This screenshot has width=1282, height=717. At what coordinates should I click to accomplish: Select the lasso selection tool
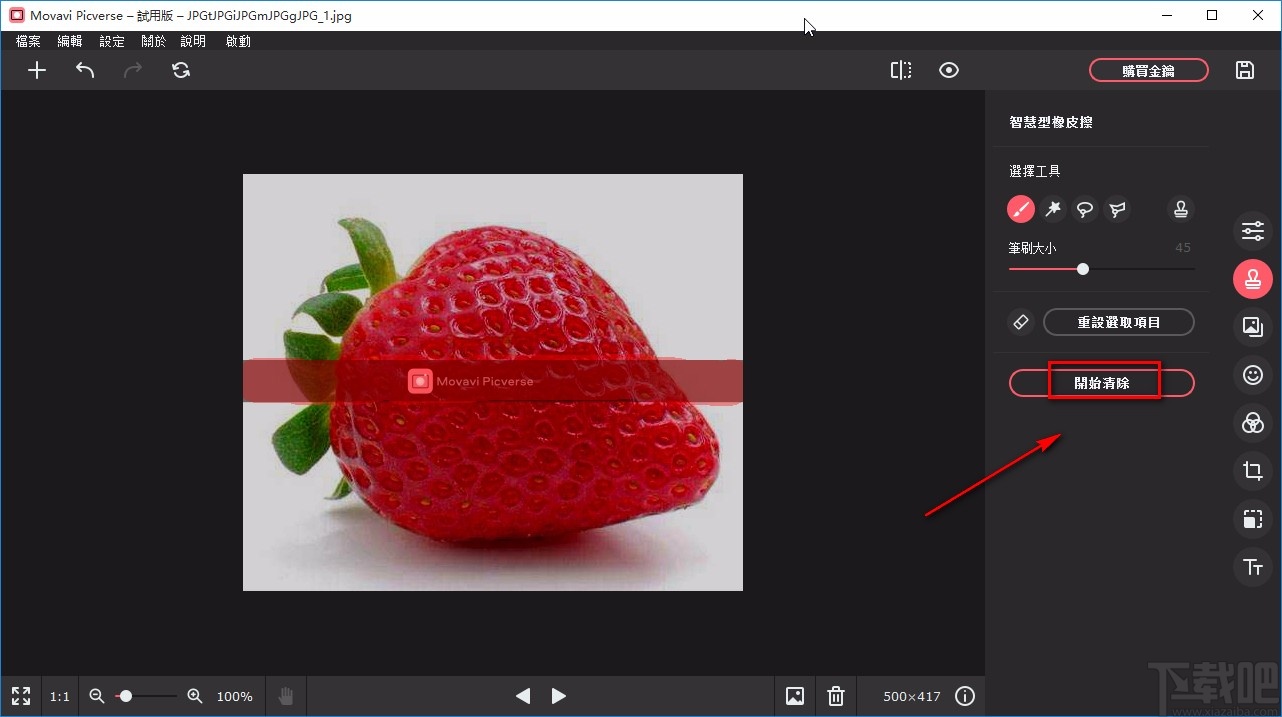click(x=1084, y=209)
